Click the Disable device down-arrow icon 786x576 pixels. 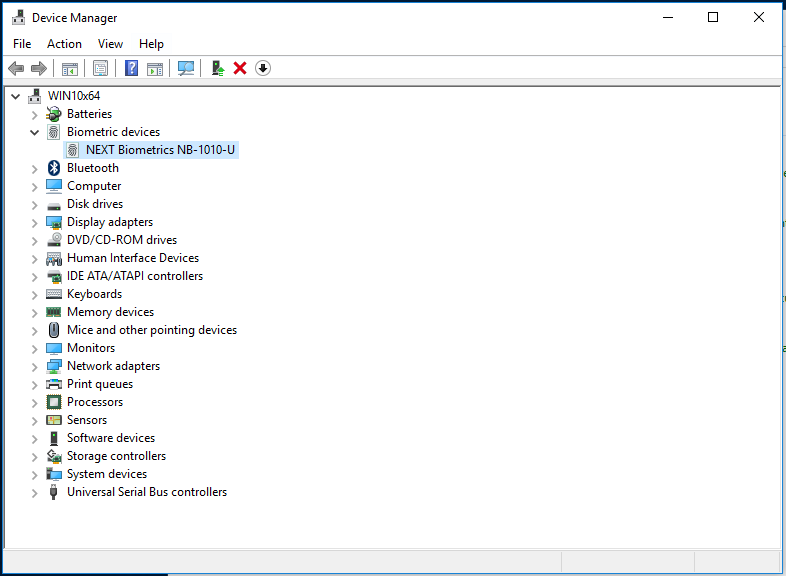pyautogui.click(x=263, y=68)
